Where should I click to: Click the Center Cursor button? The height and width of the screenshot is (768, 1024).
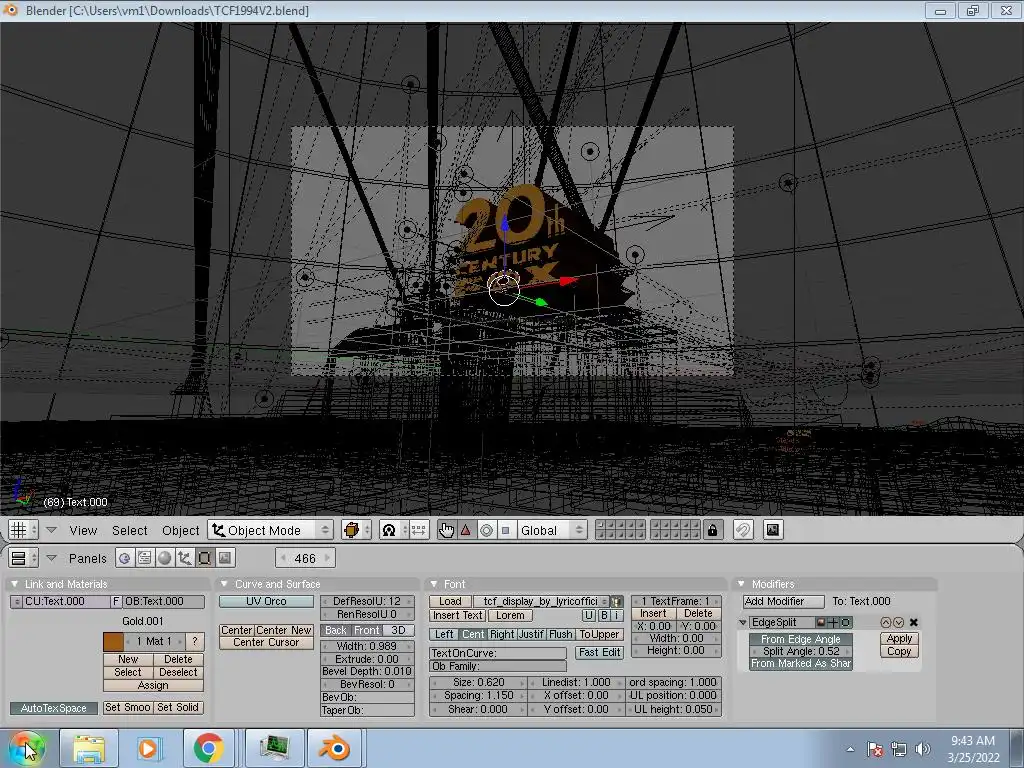266,643
